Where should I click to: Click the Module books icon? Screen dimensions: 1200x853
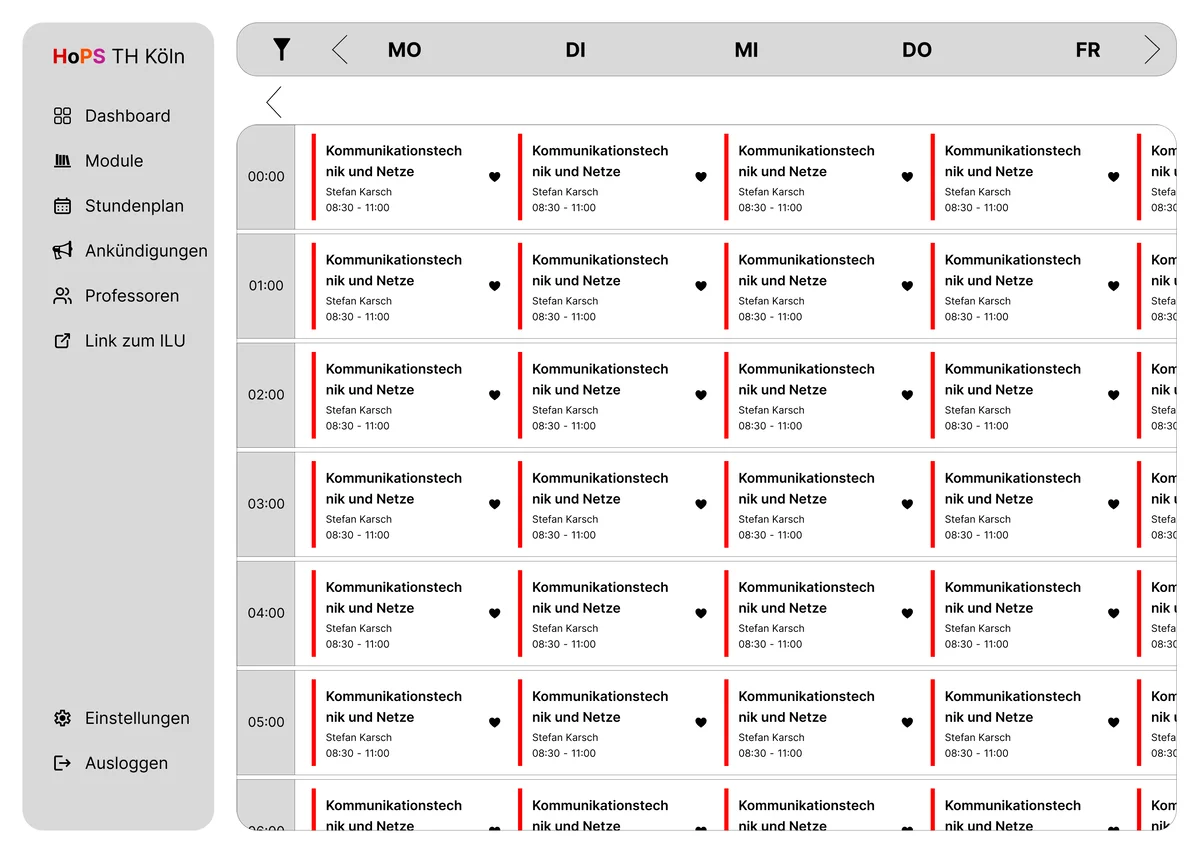point(62,161)
